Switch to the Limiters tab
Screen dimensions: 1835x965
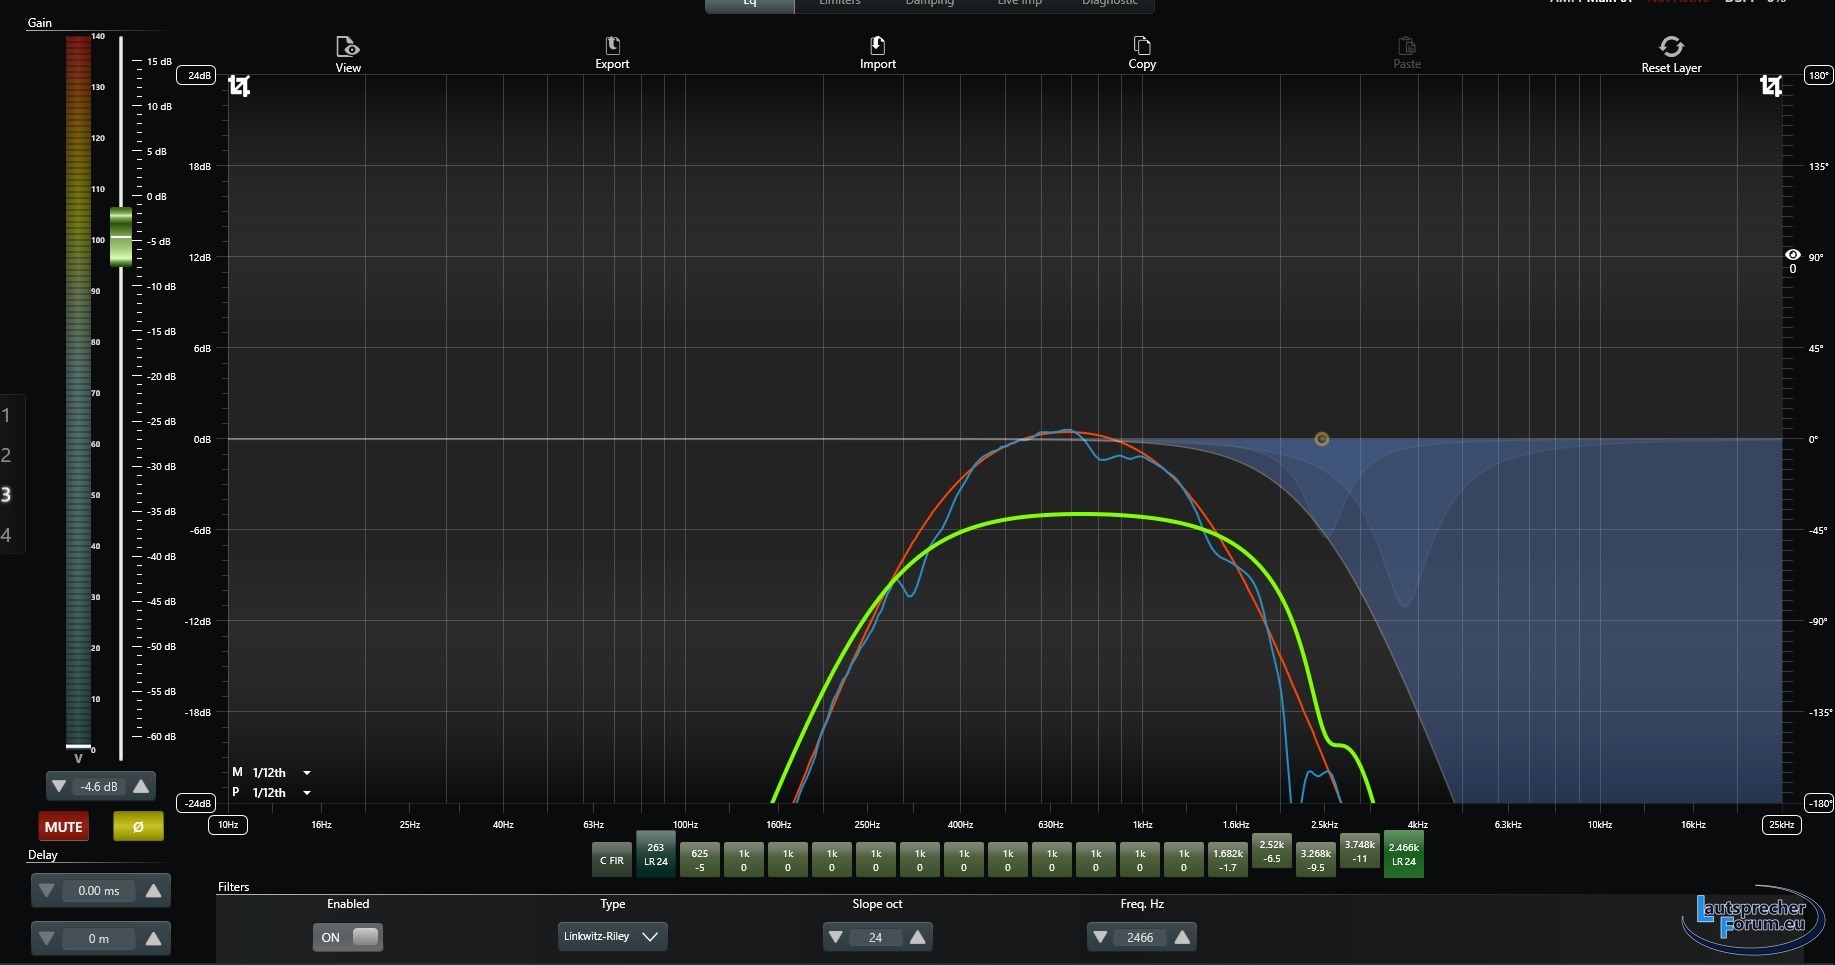point(839,4)
